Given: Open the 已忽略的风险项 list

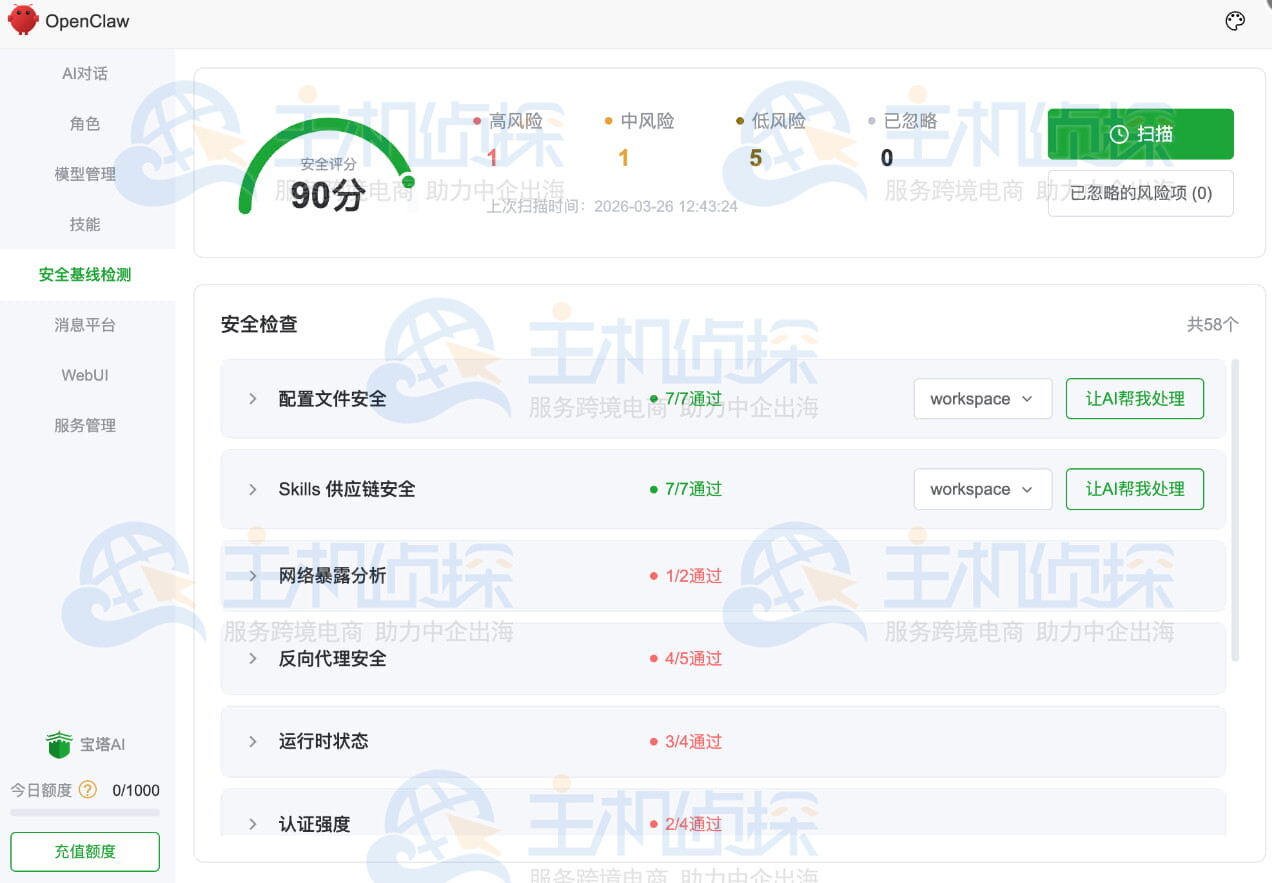Looking at the screenshot, I should point(1140,194).
